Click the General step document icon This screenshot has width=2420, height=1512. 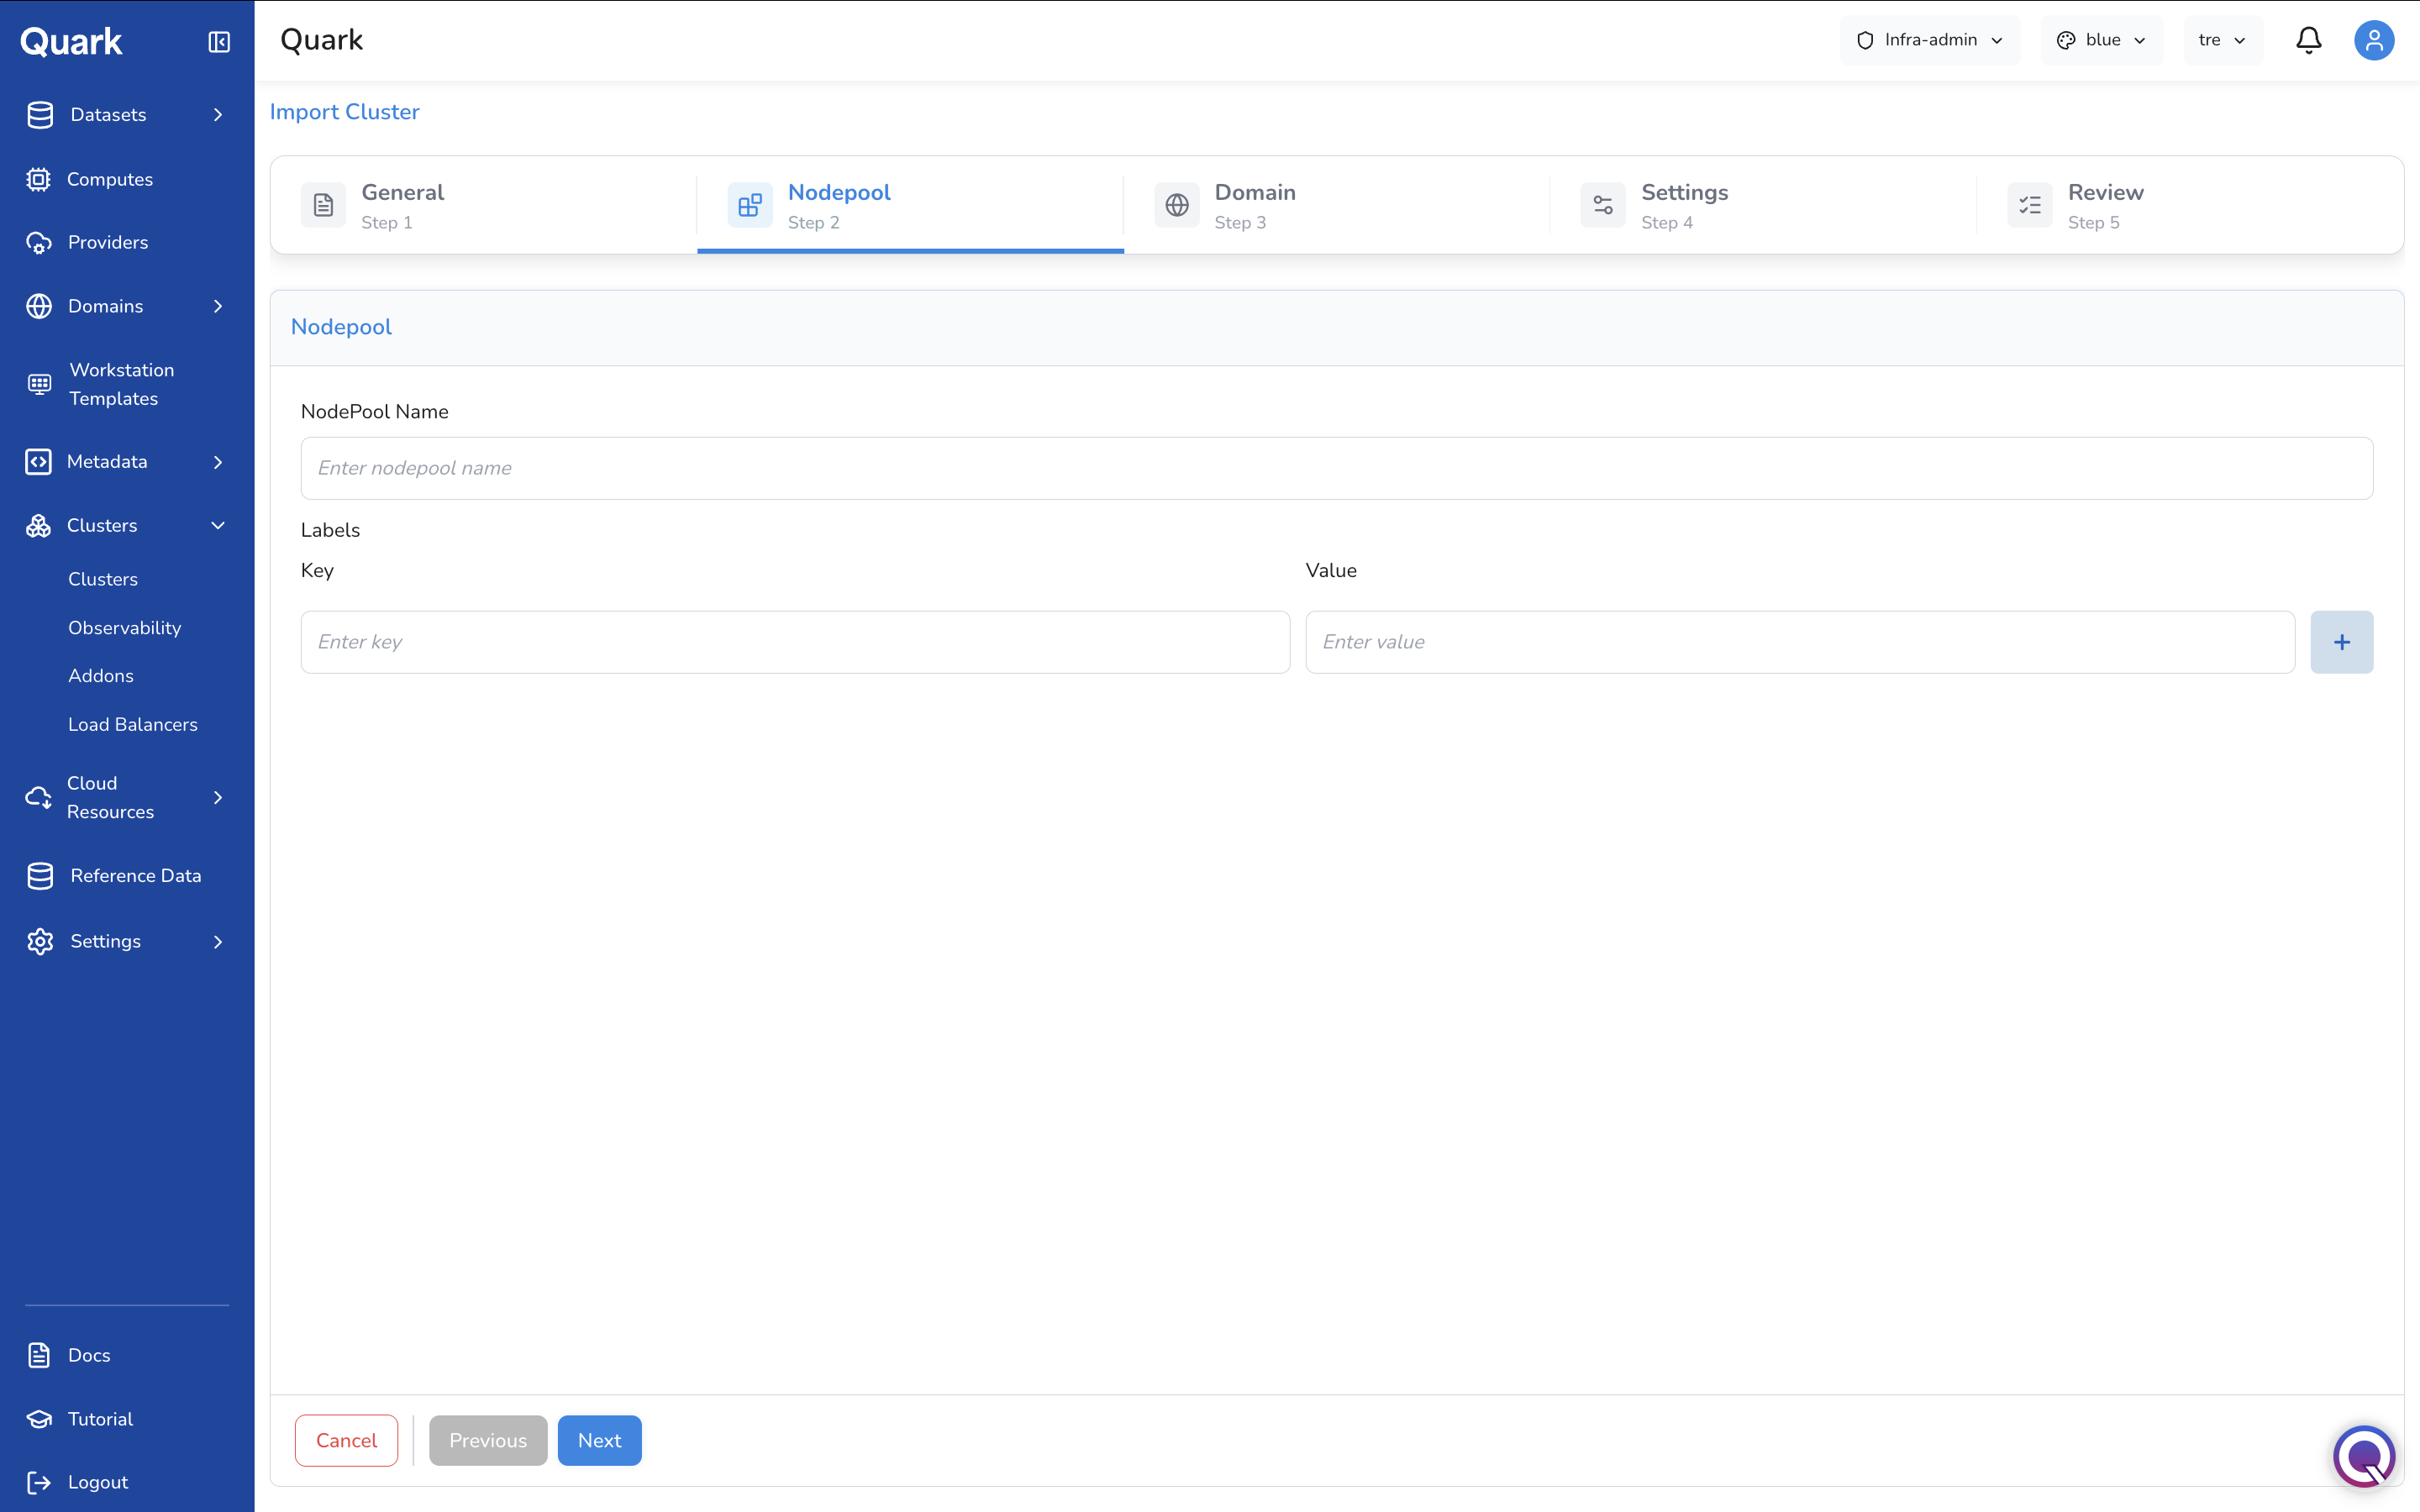[323, 205]
